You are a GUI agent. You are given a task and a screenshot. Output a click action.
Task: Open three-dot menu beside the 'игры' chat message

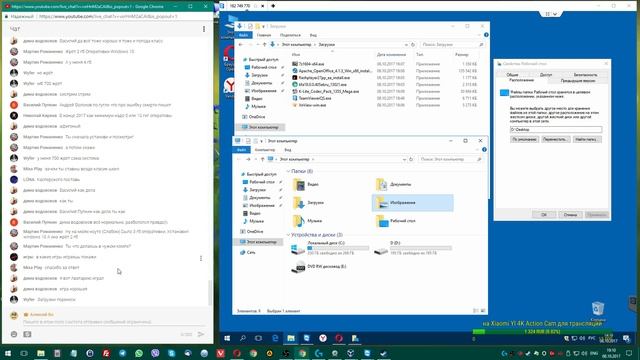[201, 258]
